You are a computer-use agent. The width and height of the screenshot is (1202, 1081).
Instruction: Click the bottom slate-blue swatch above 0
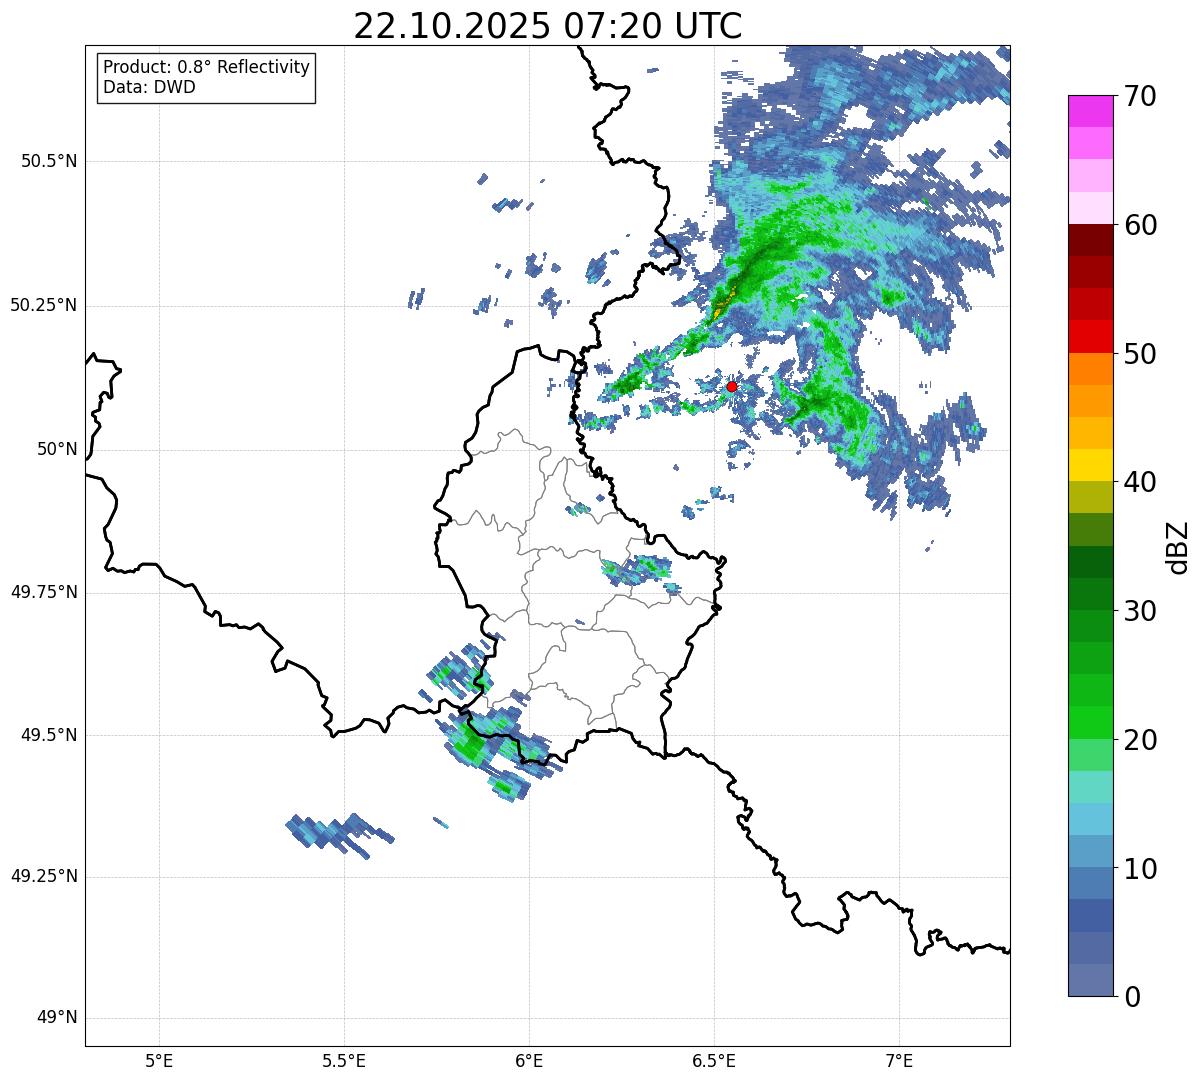pos(1090,980)
